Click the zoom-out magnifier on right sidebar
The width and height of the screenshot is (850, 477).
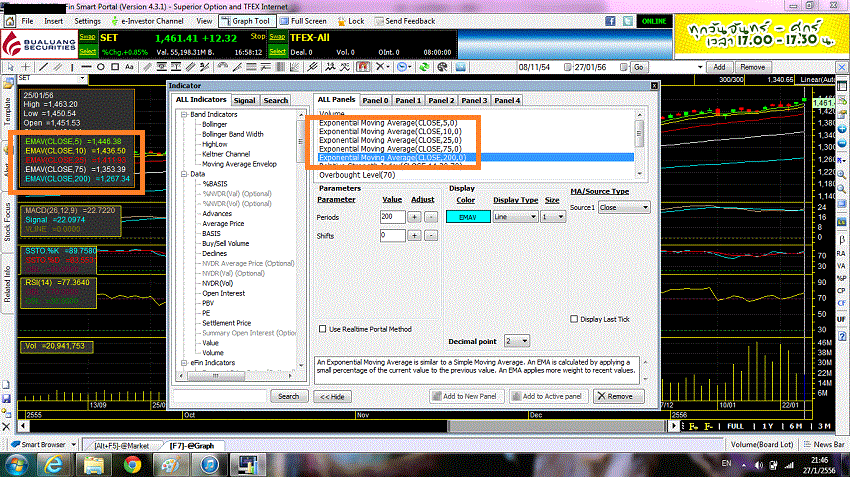842,189
